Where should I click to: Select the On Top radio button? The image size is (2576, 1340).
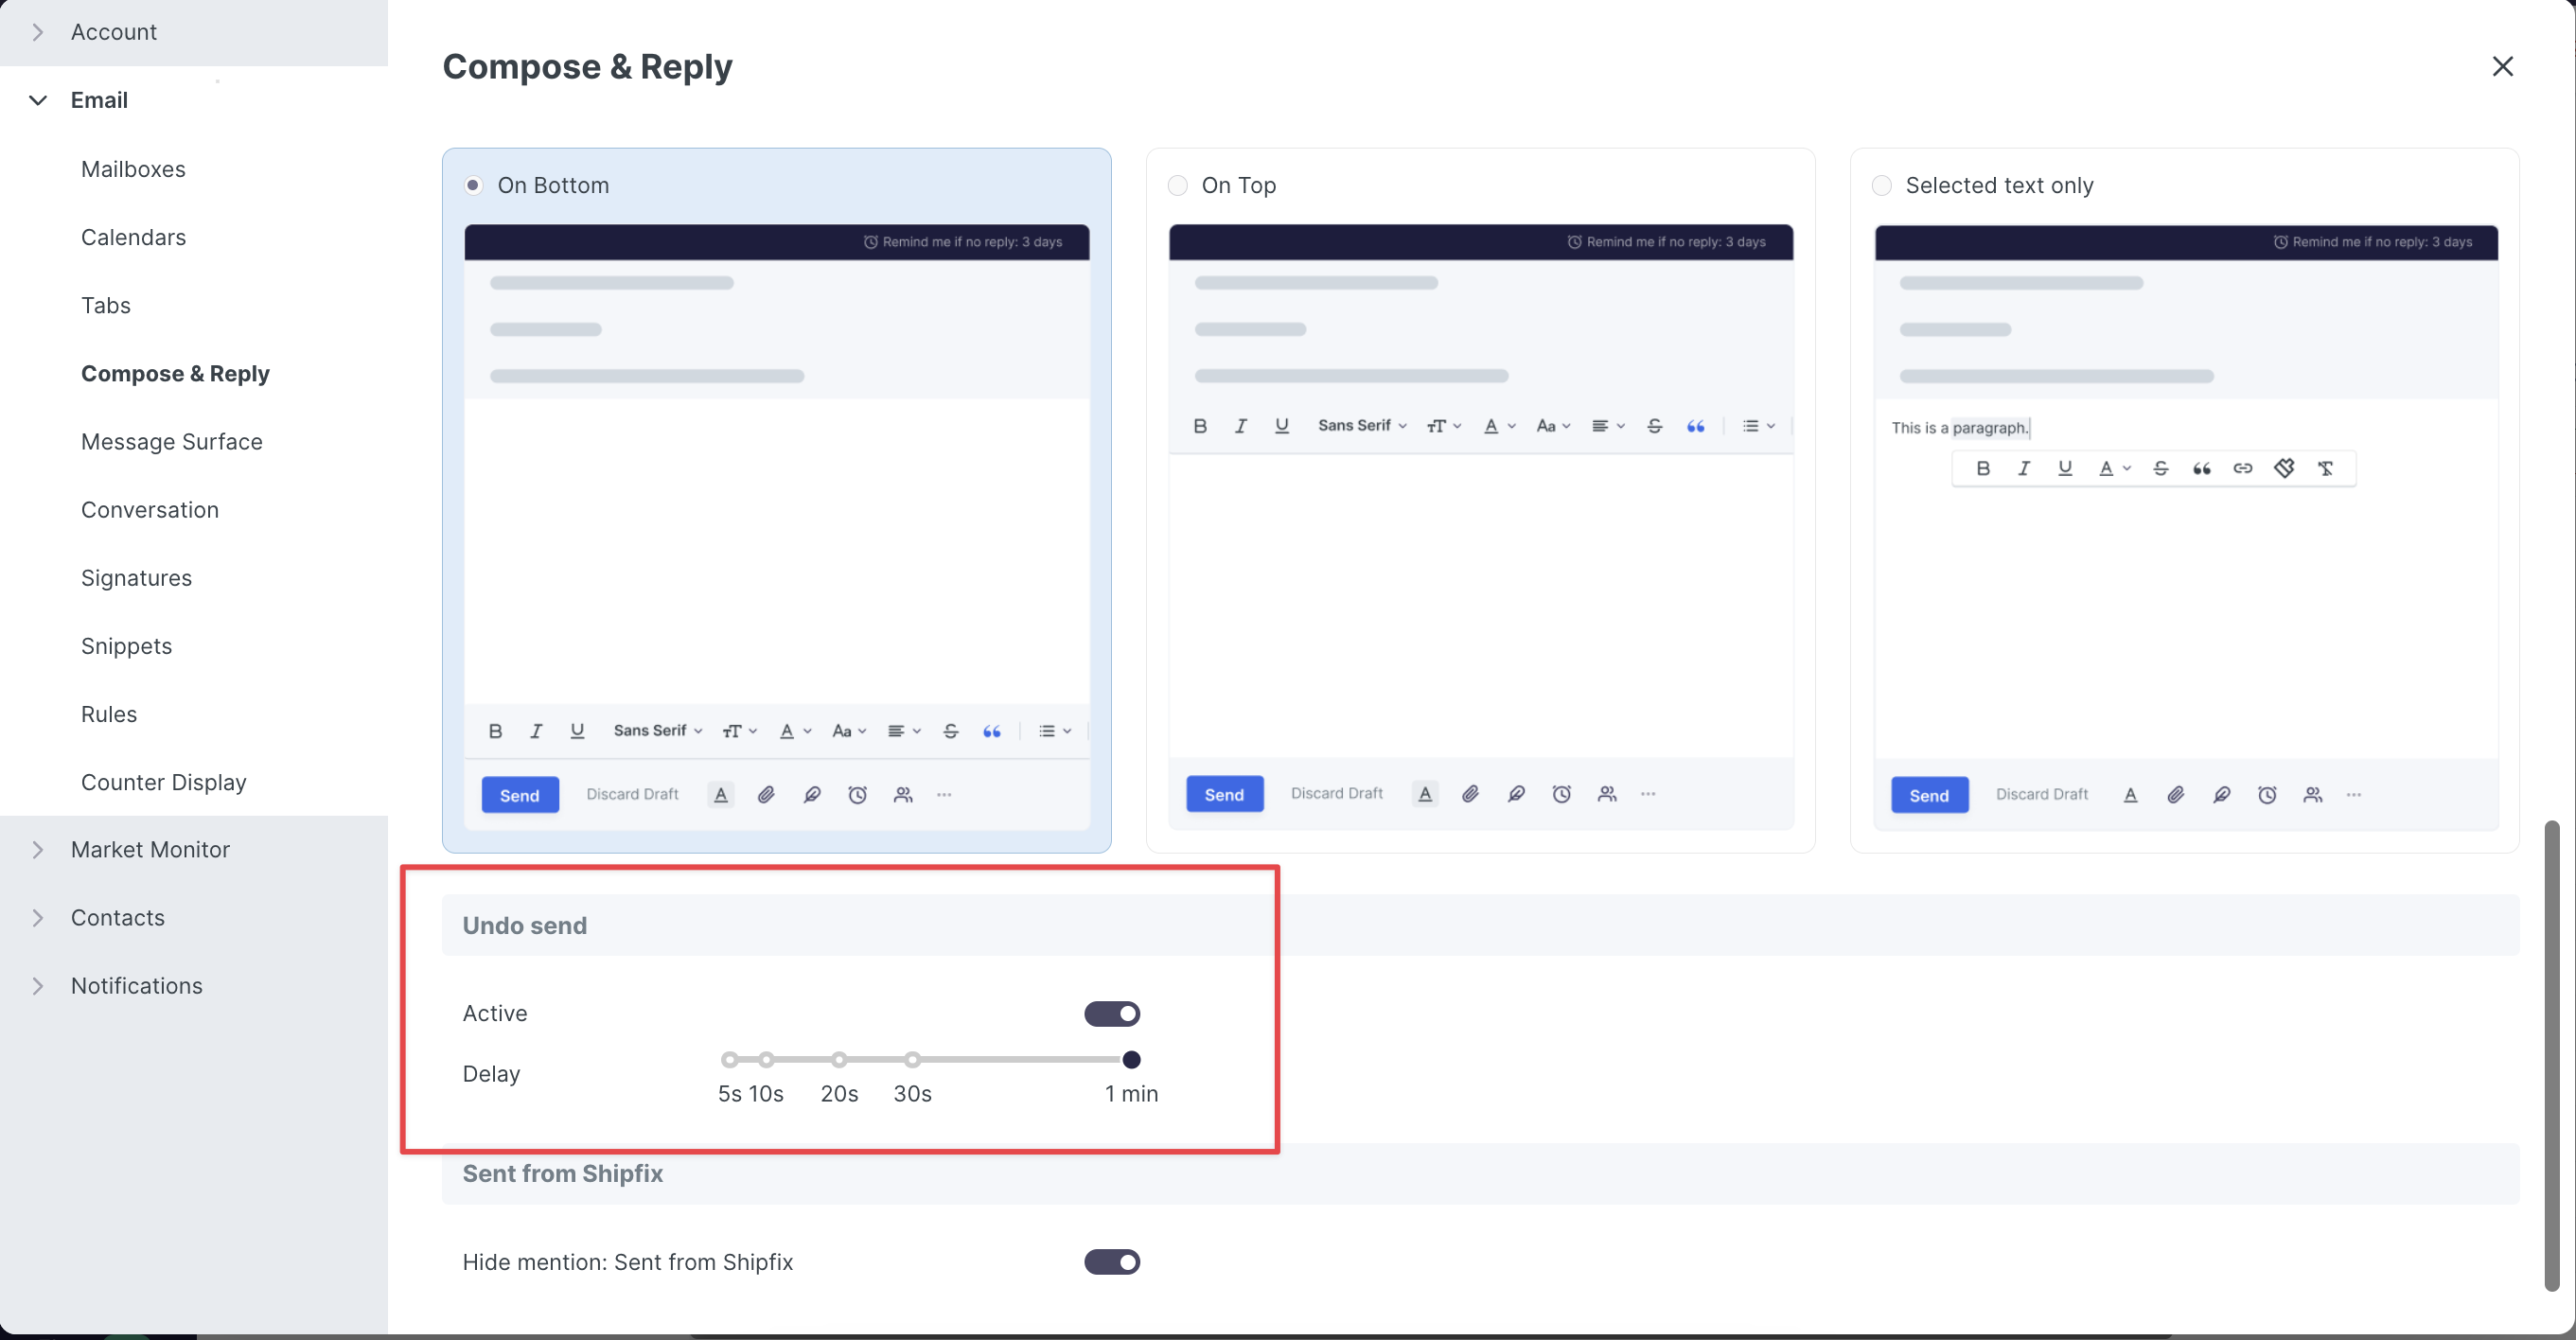pos(1177,185)
